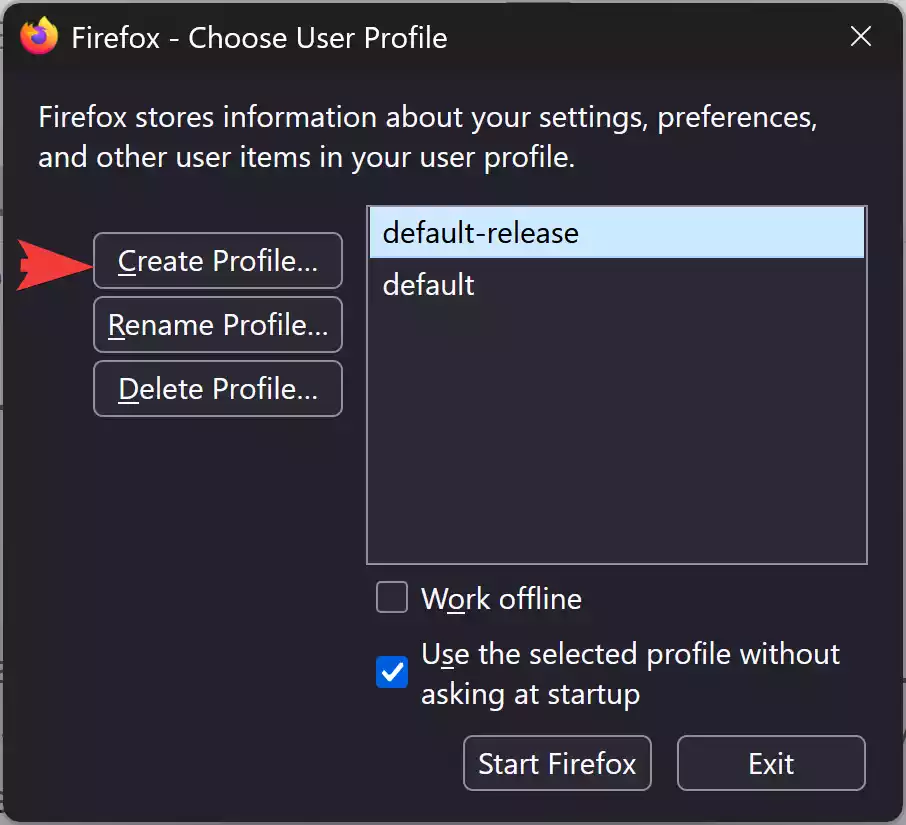
Task: Launch Firefox with the selected profile
Action: click(x=557, y=763)
